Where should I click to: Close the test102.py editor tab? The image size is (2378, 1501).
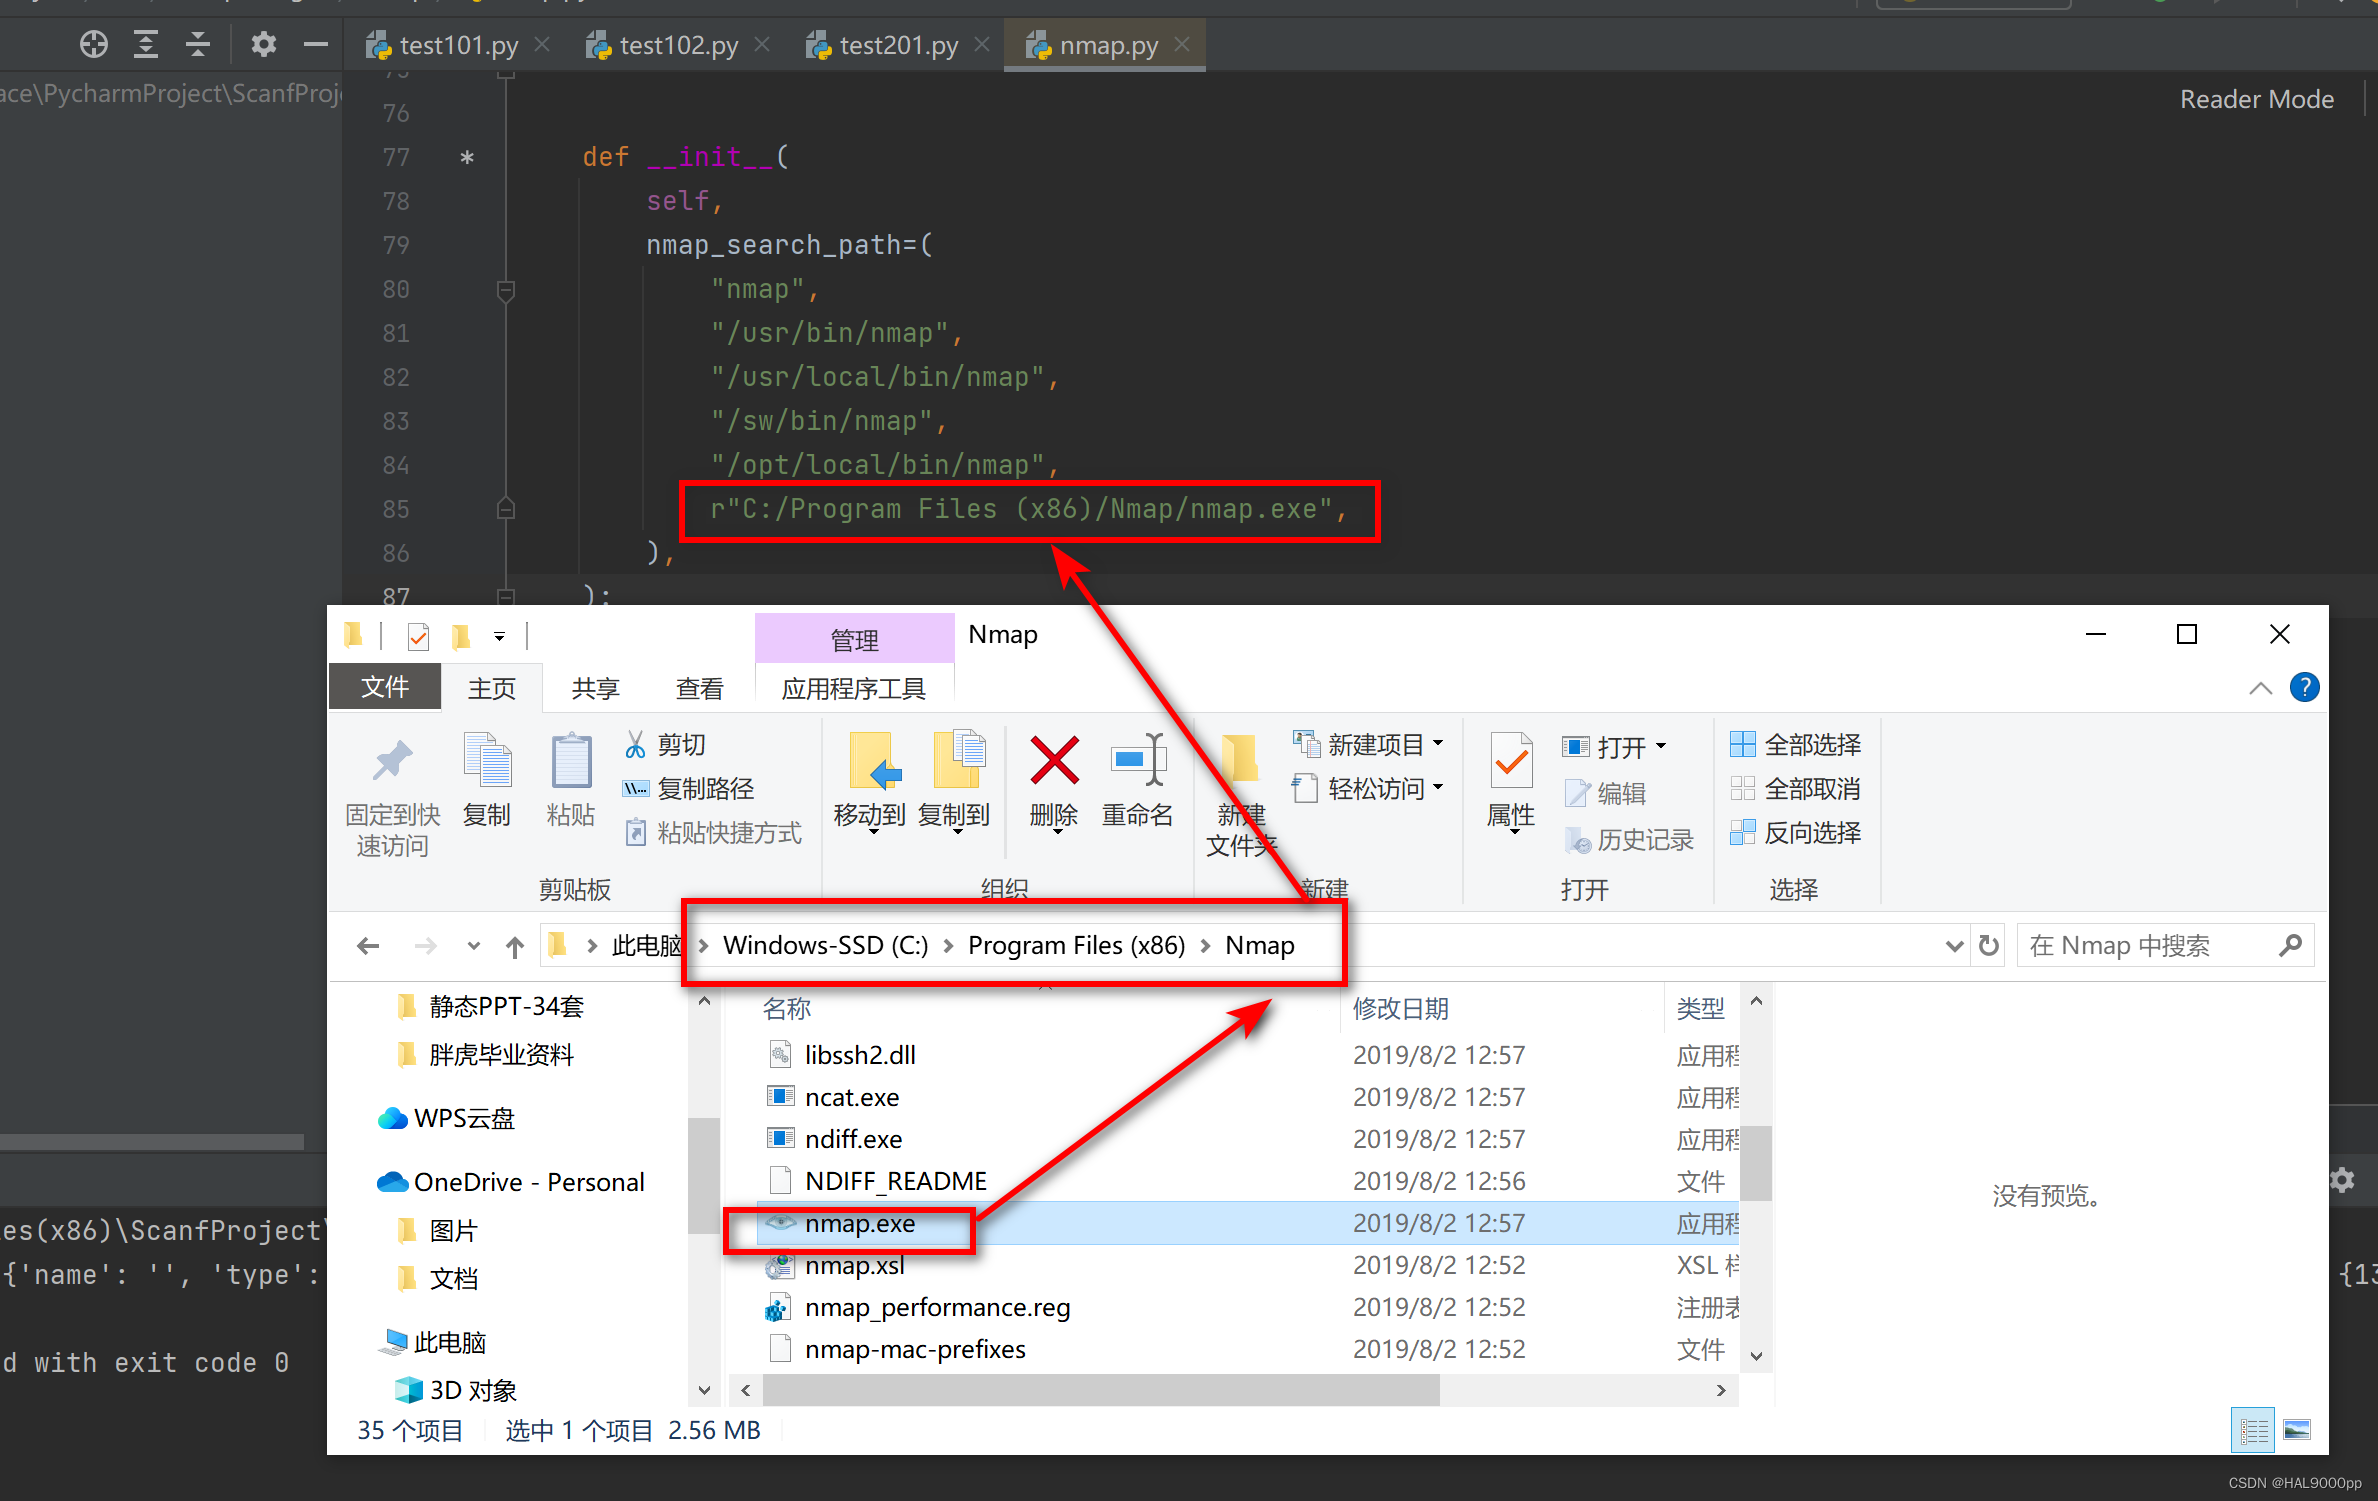(x=762, y=44)
